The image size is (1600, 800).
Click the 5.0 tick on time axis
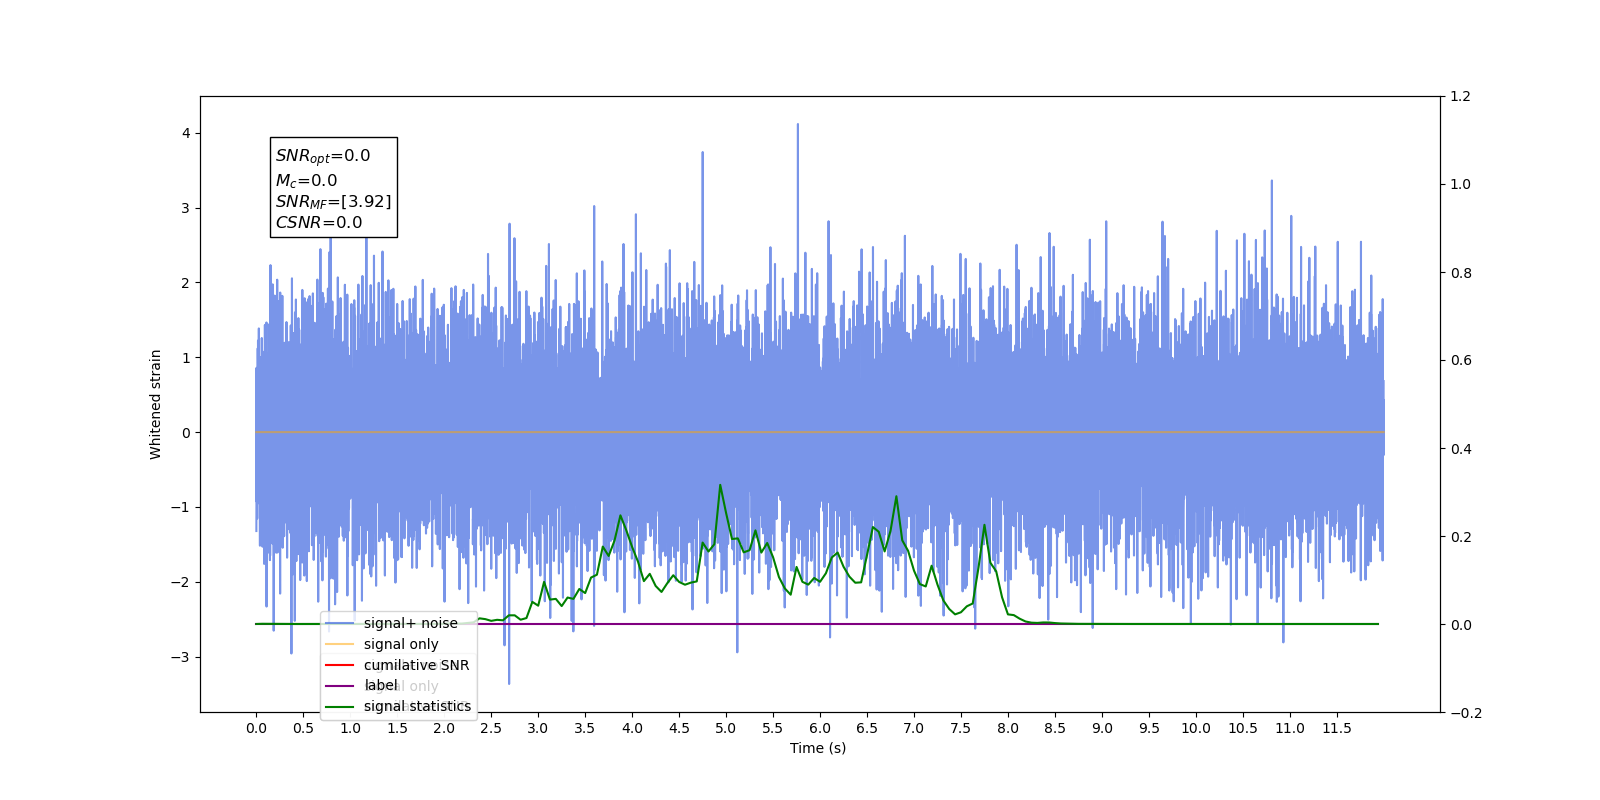pyautogui.click(x=726, y=728)
